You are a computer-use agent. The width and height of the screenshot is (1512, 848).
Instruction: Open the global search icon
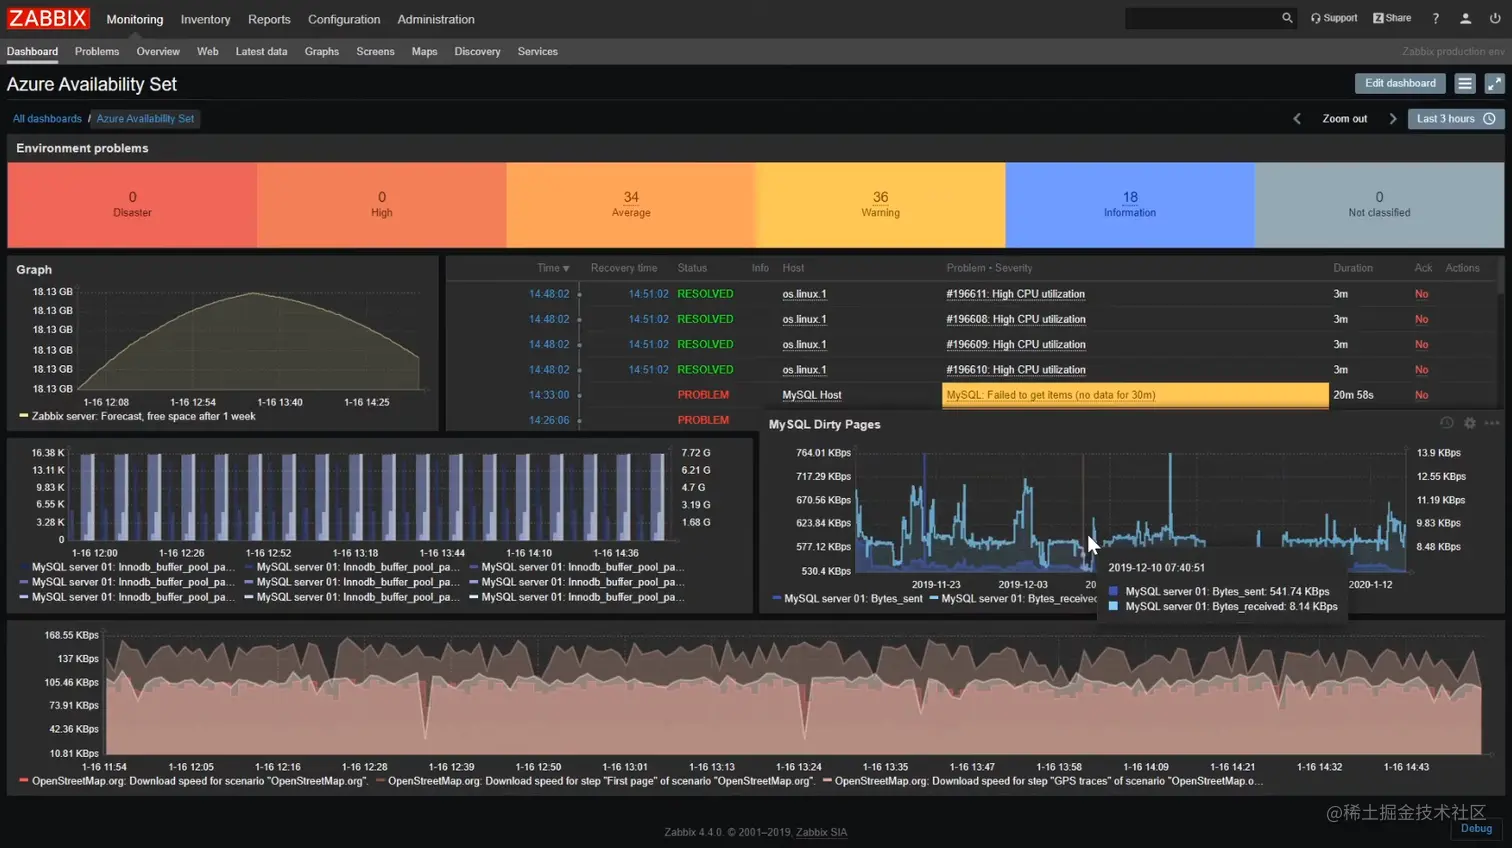(1286, 17)
